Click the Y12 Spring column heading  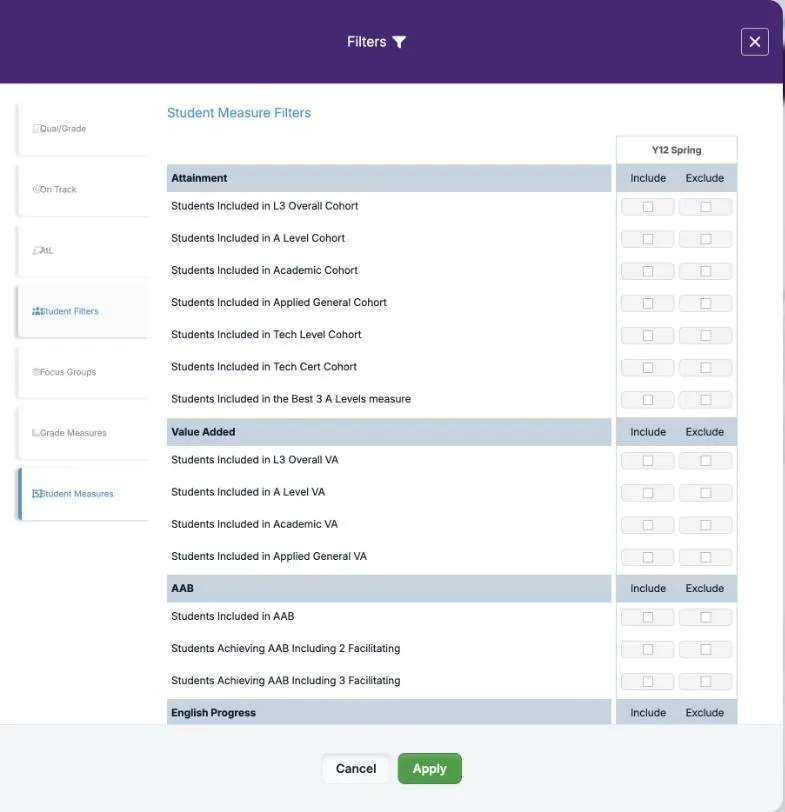(x=676, y=150)
